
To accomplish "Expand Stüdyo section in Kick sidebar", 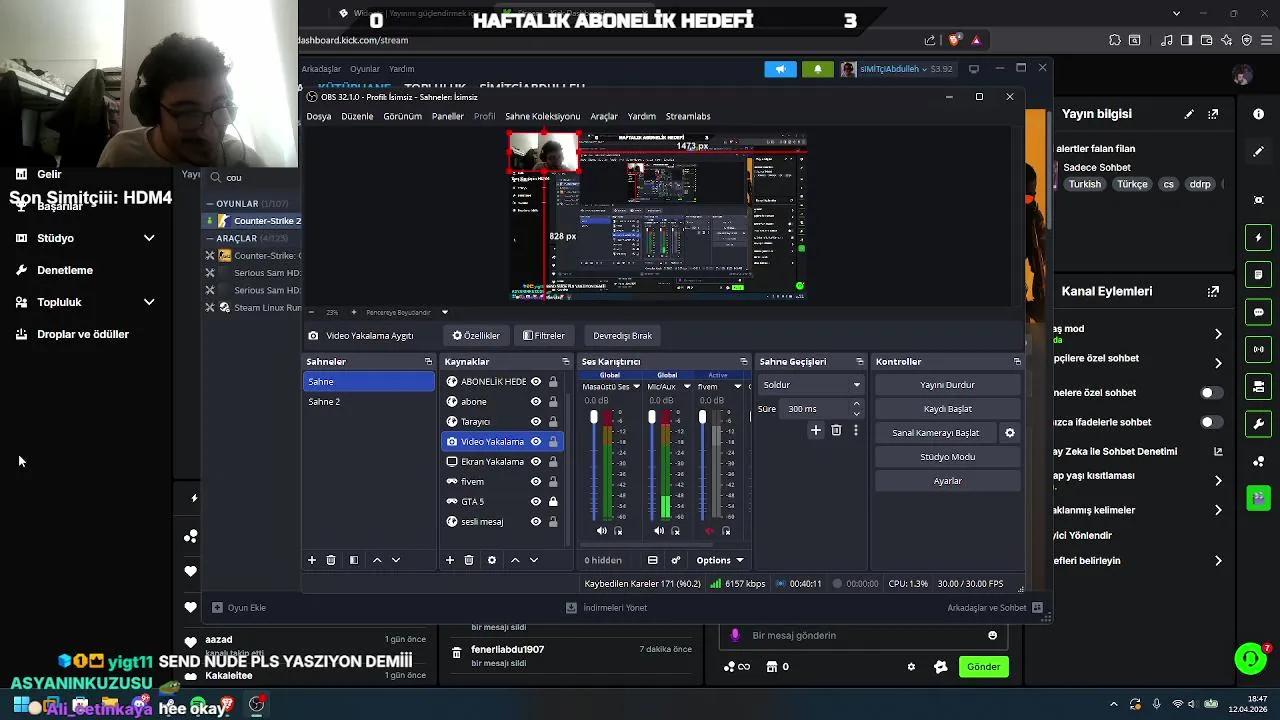I will 149,238.
